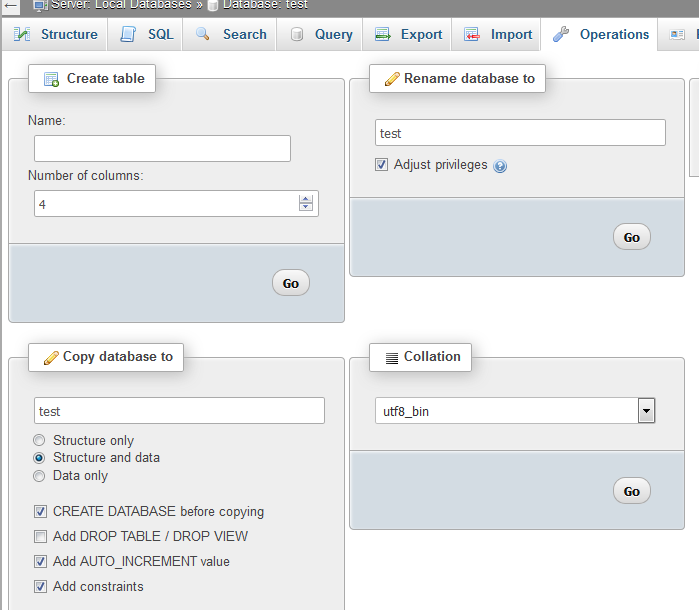Click the Structure tab icon

(22, 34)
